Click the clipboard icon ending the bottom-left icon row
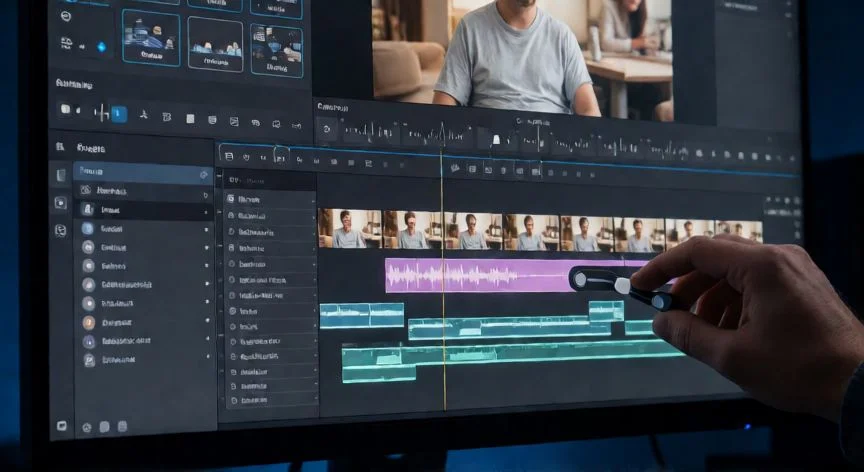Image resolution: width=864 pixels, height=472 pixels. pos(122,426)
